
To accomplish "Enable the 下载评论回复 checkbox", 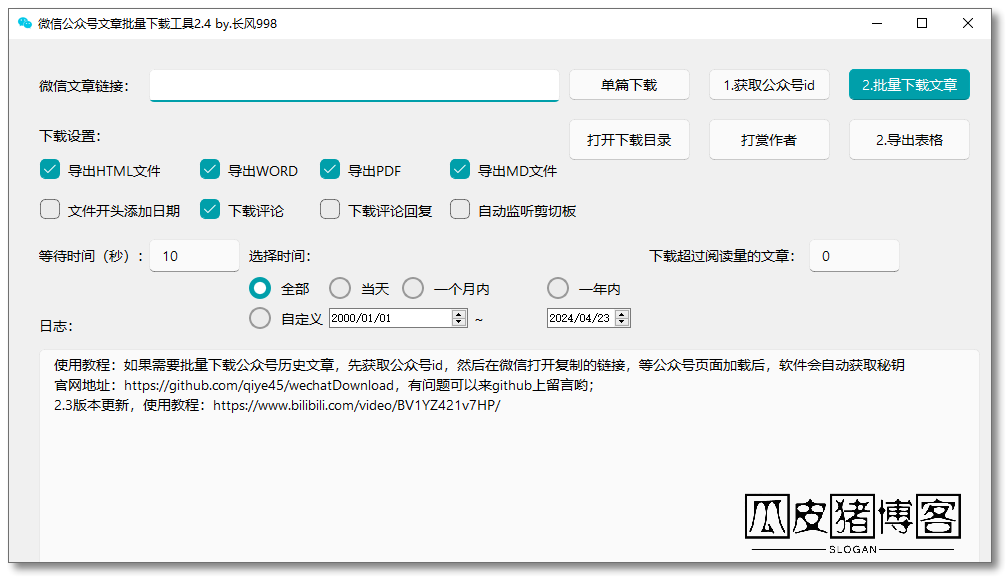I will pos(330,210).
